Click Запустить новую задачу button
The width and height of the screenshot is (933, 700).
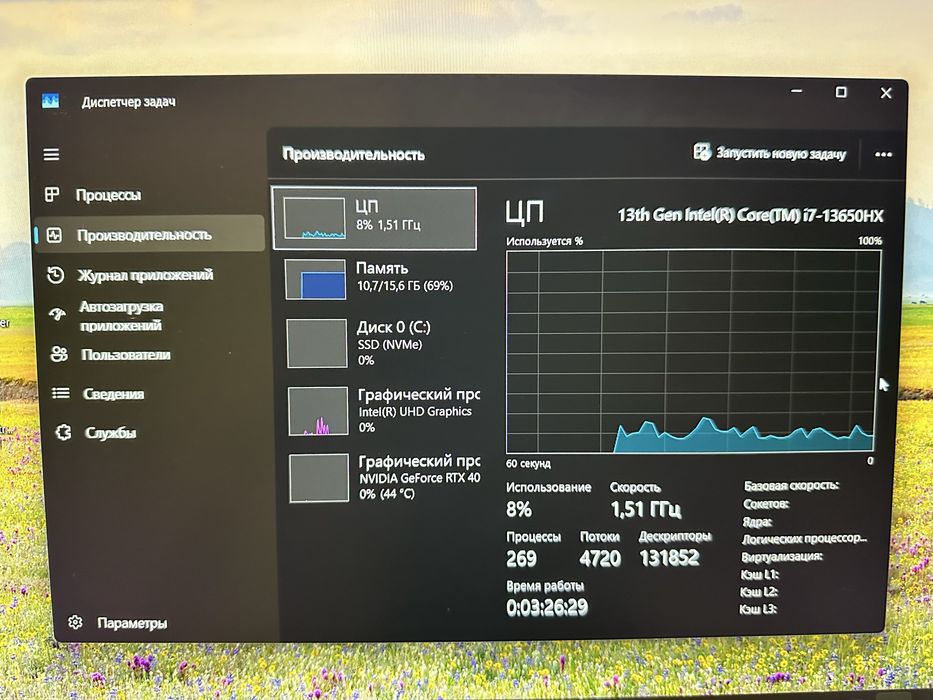[x=769, y=153]
